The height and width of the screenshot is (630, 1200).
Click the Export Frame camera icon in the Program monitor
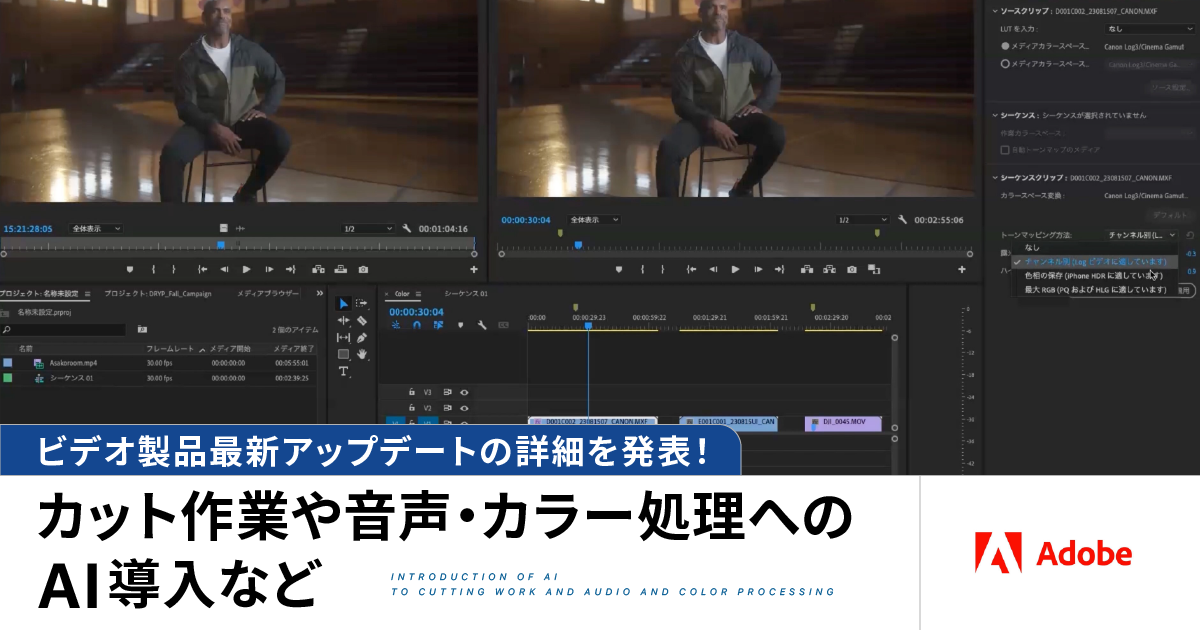pyautogui.click(x=850, y=269)
